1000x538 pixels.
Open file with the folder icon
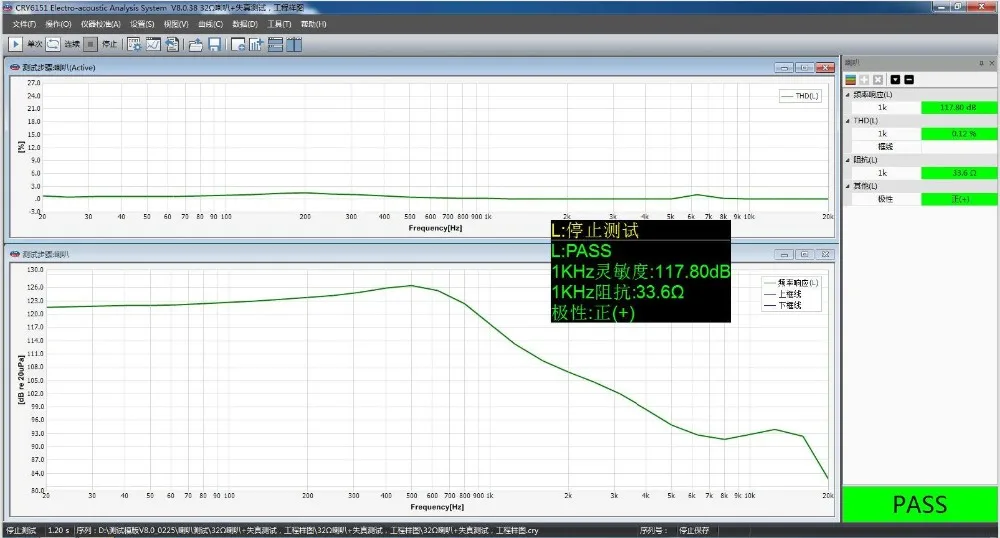pos(196,44)
